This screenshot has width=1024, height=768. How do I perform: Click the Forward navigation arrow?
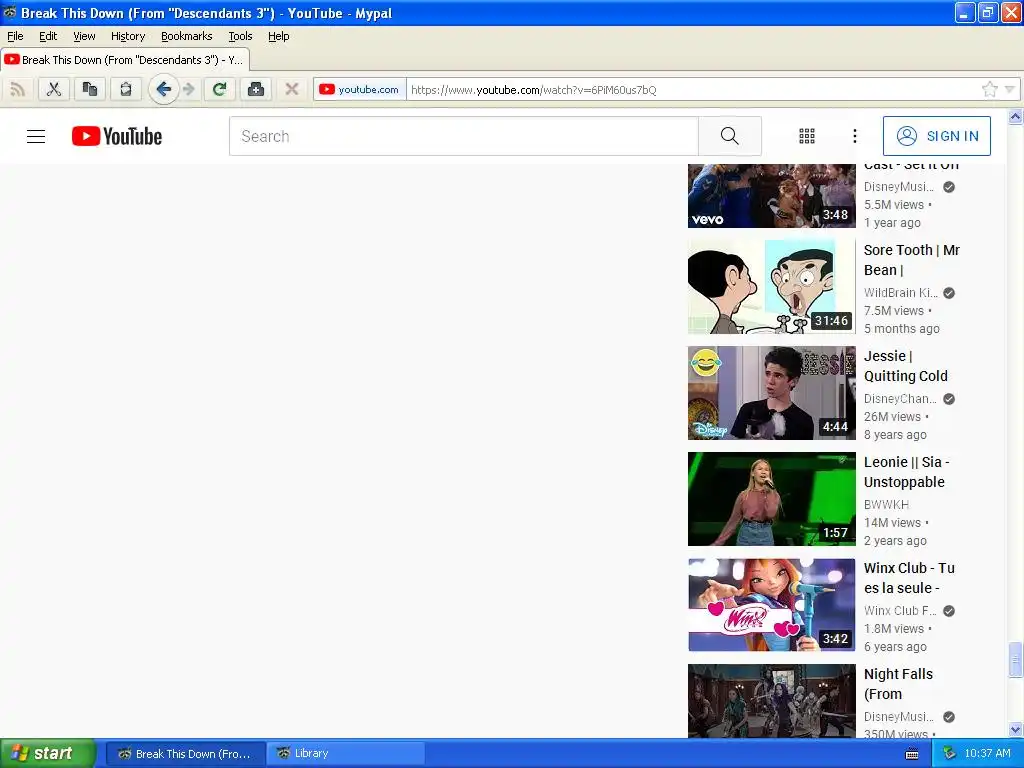pyautogui.click(x=189, y=89)
